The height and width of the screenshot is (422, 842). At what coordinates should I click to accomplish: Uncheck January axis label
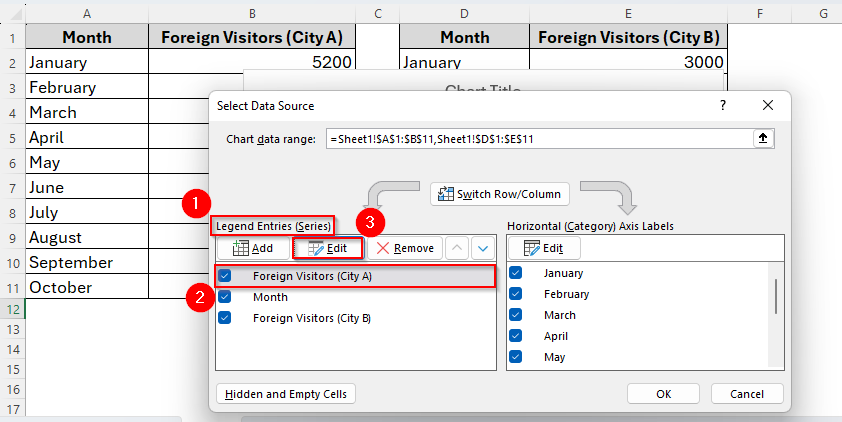coord(516,273)
